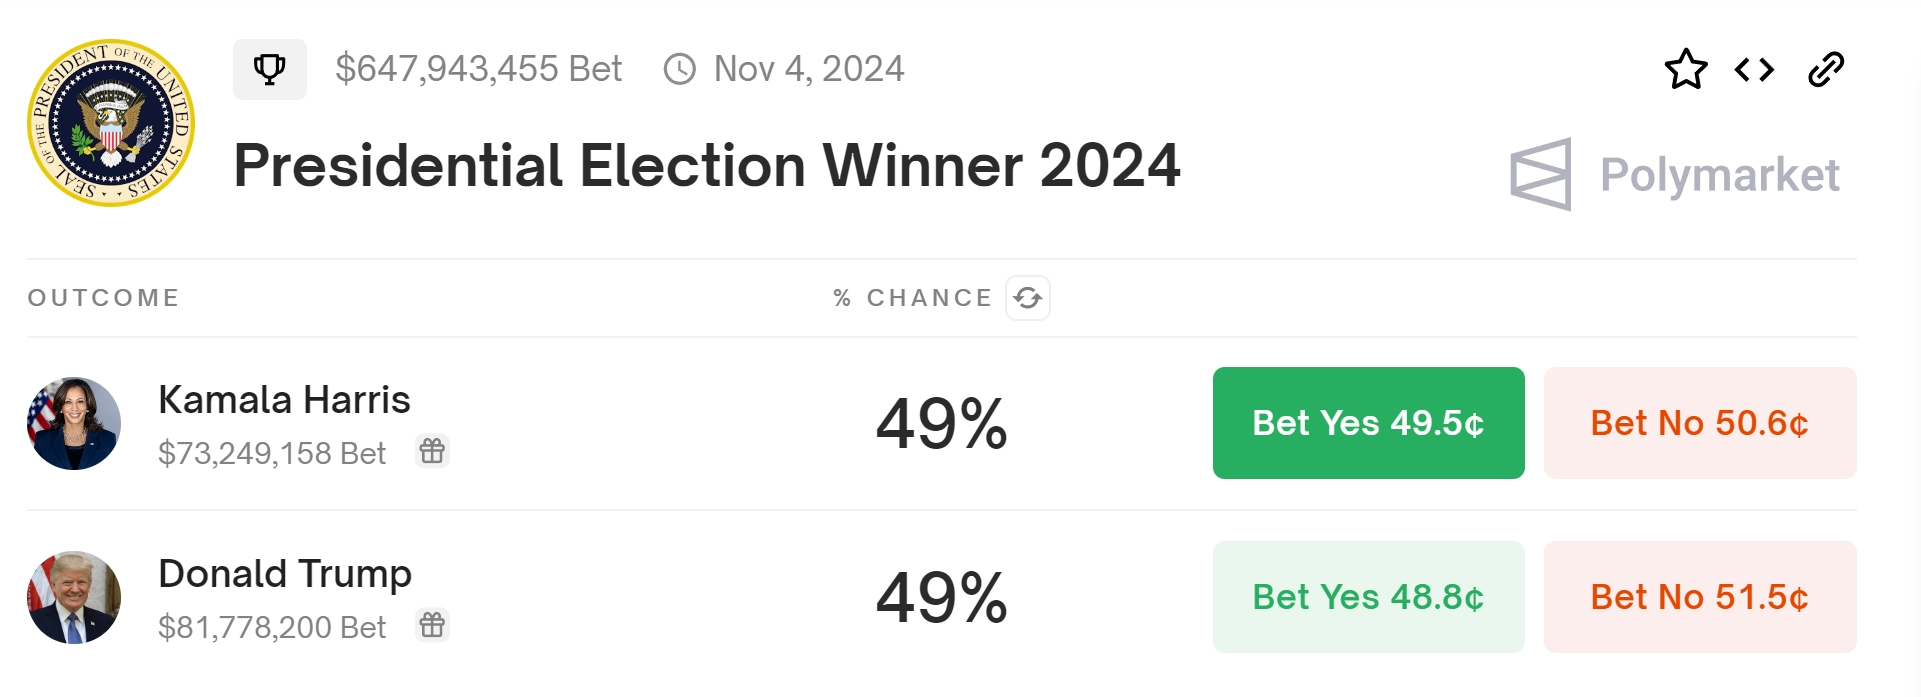The width and height of the screenshot is (1921, 697).
Task: Click Bet Yes 49.5¢ for Harris
Action: coord(1368,423)
